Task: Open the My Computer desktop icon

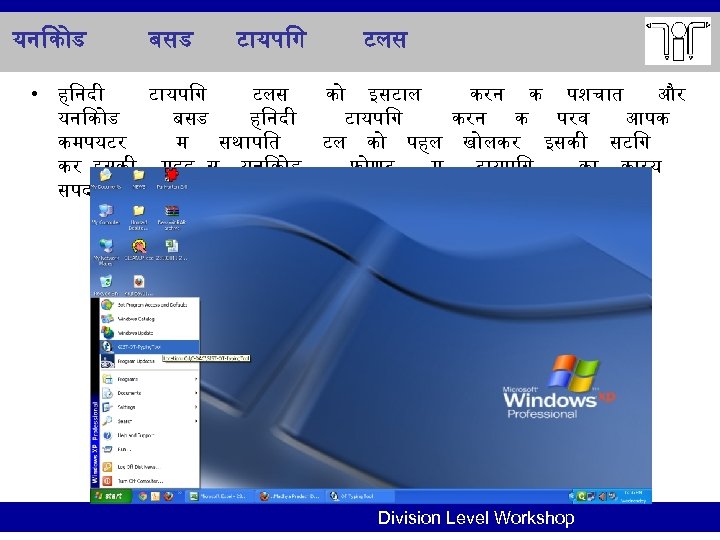Action: click(106, 214)
